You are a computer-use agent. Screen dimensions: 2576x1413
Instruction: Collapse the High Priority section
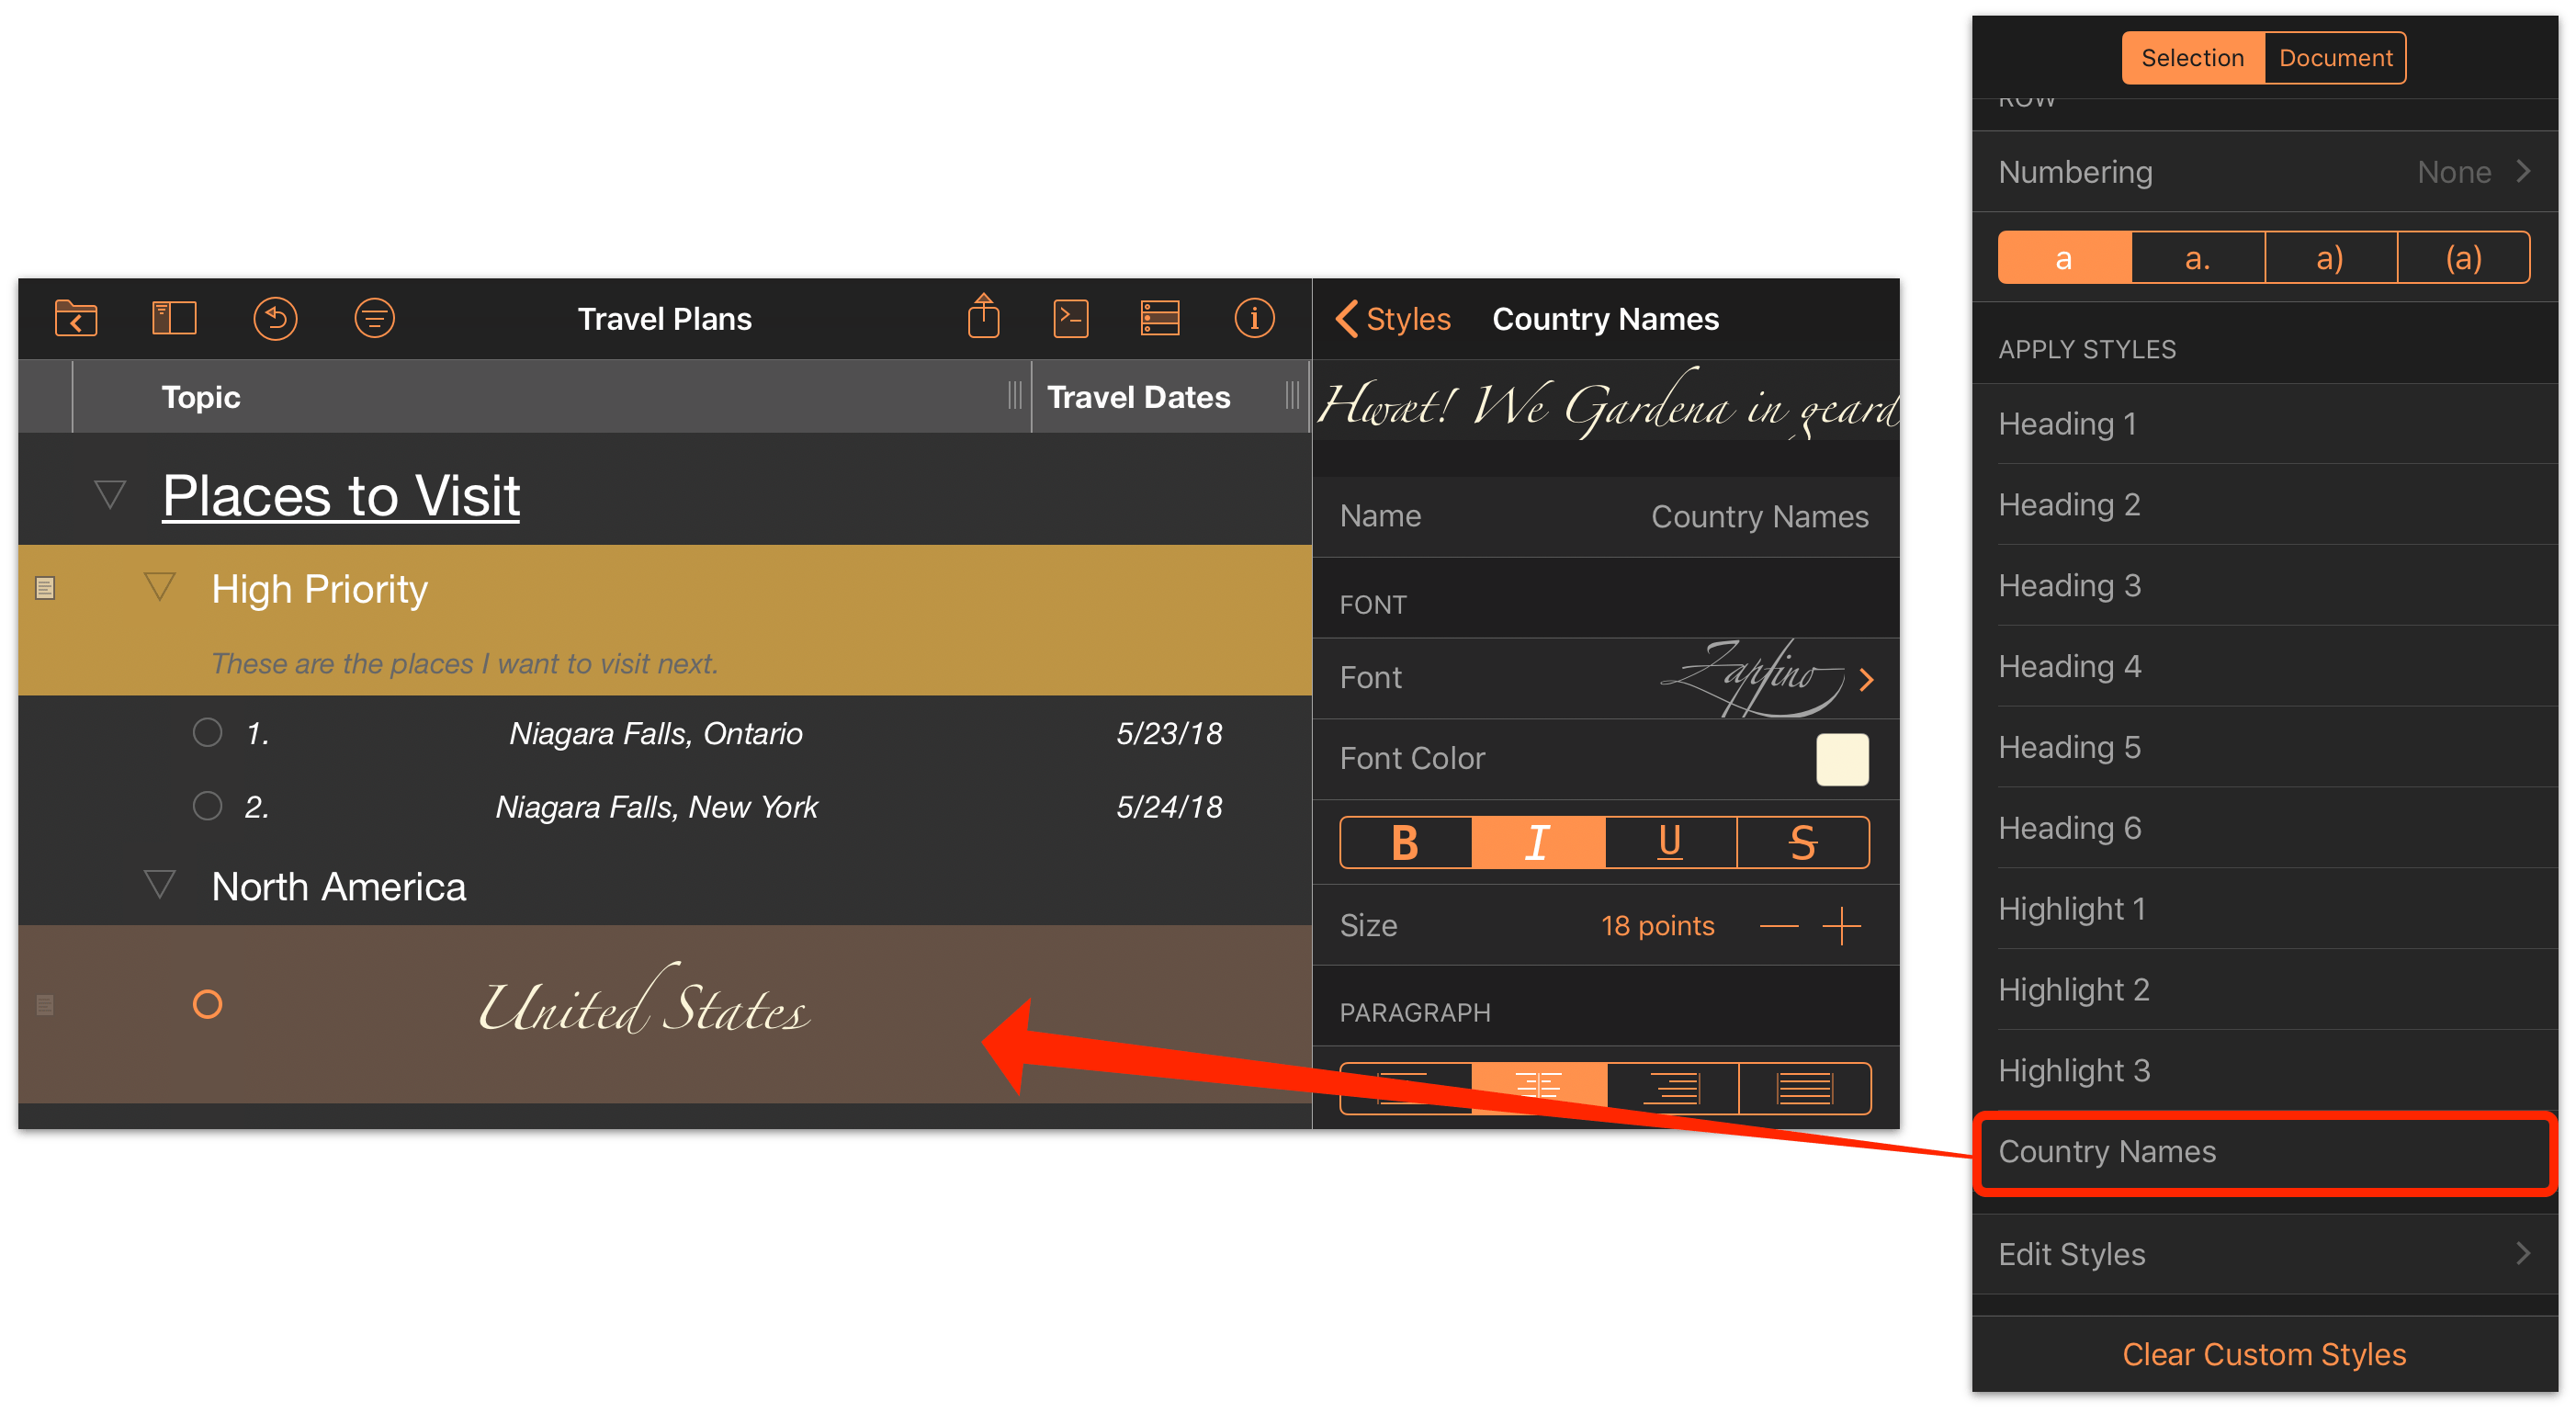click(x=160, y=587)
